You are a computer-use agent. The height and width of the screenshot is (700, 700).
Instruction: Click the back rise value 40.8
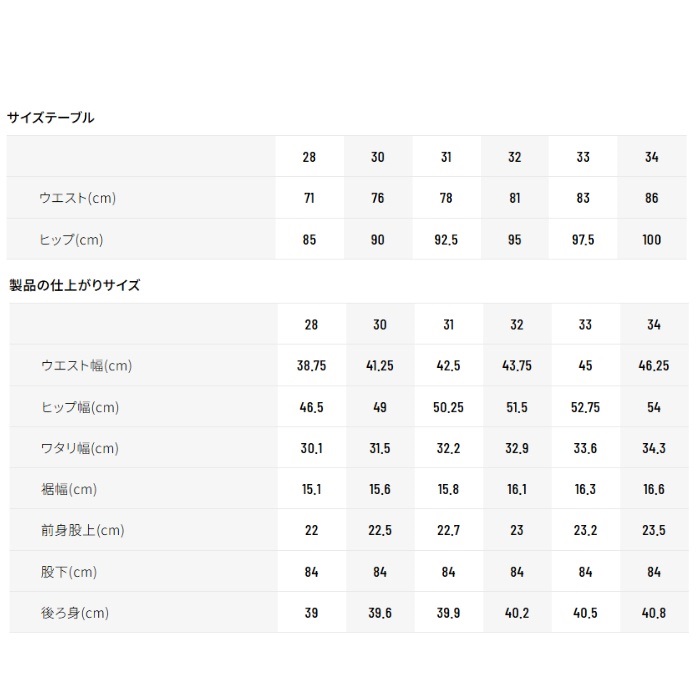click(x=654, y=613)
